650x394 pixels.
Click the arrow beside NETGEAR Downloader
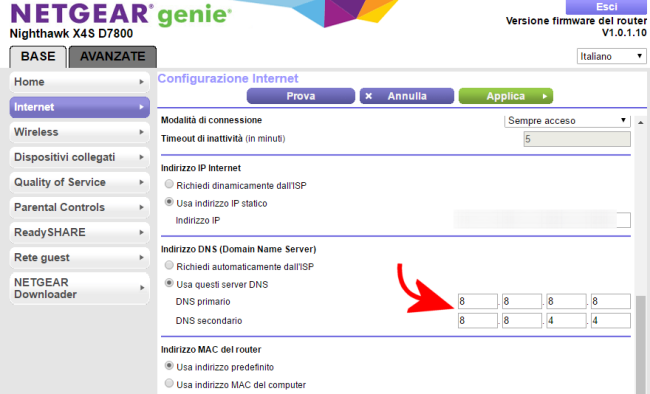(x=141, y=288)
